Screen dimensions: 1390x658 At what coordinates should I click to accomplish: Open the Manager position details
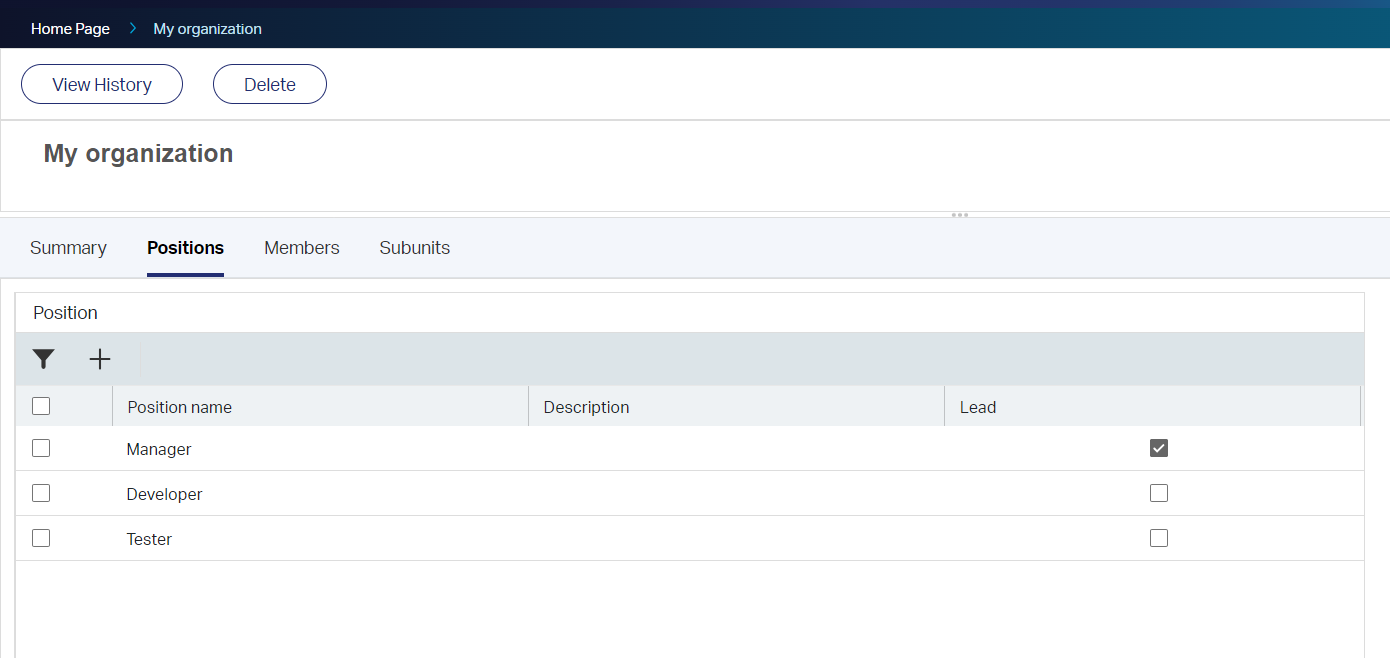[158, 448]
